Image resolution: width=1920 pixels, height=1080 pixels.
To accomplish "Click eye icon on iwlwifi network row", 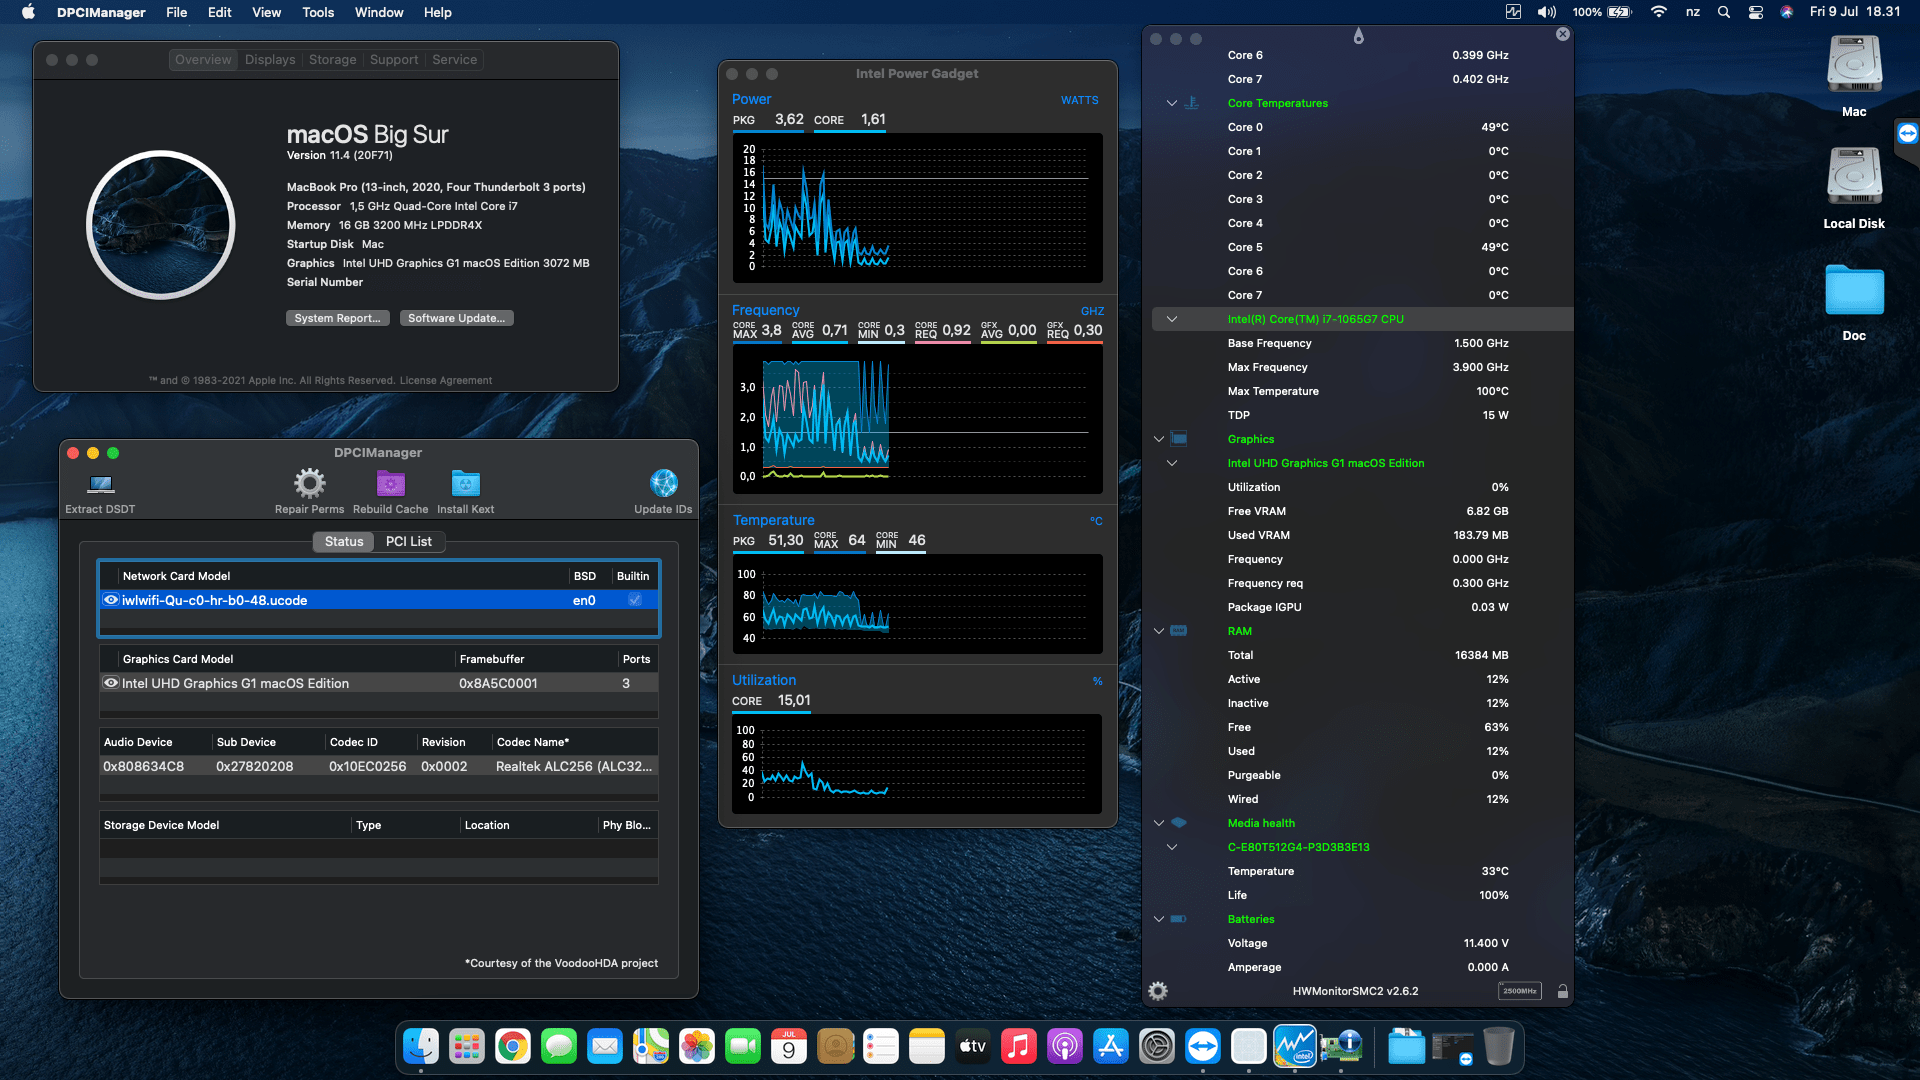I will 111,600.
